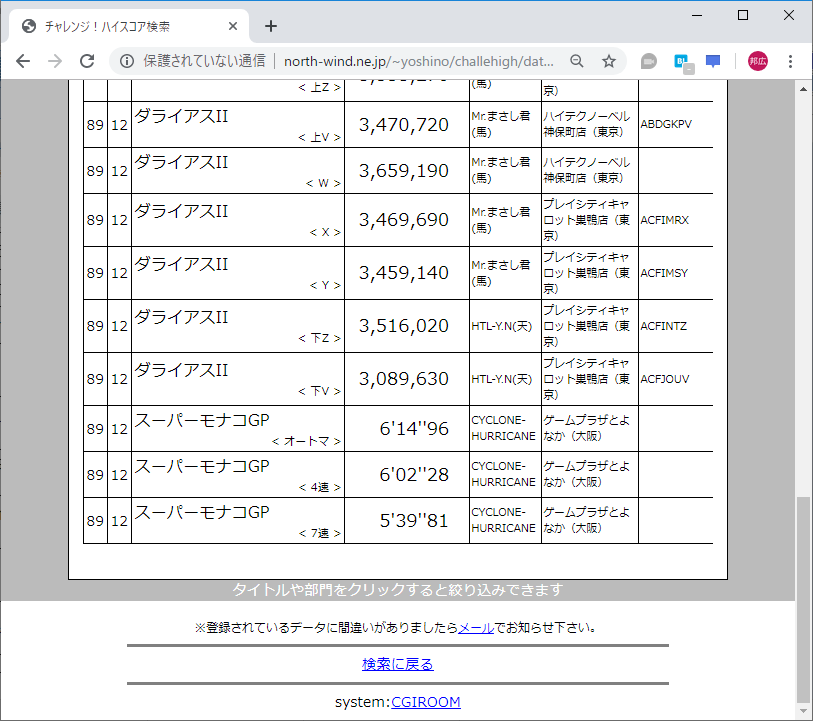Open the page zoom magnifier control

577,61
